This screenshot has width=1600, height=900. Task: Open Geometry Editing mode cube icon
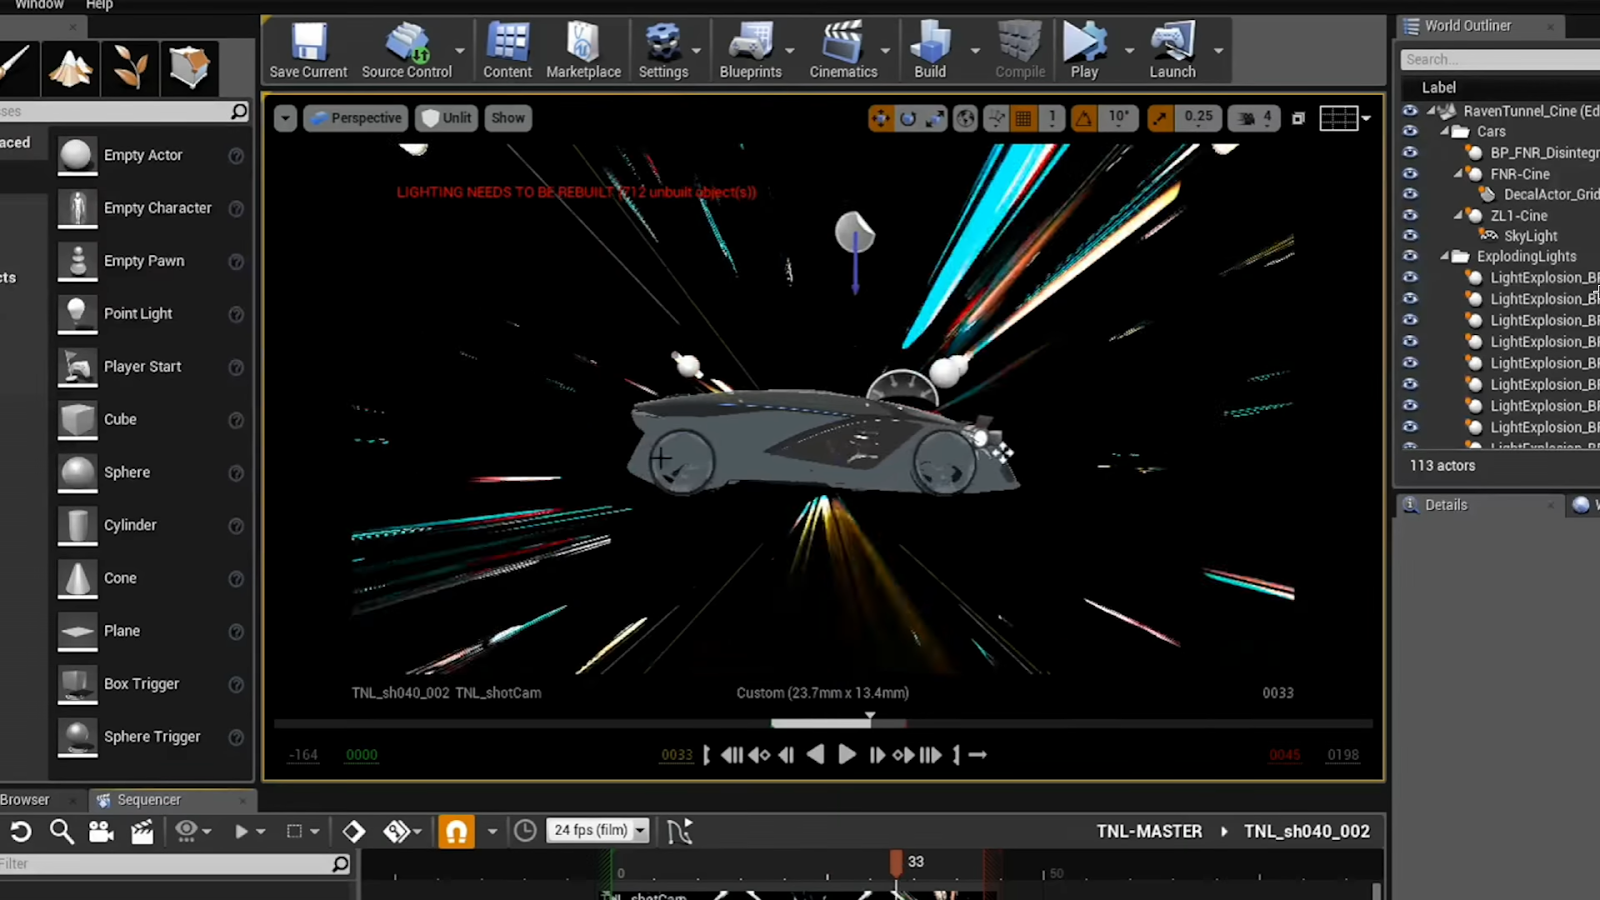pos(188,68)
